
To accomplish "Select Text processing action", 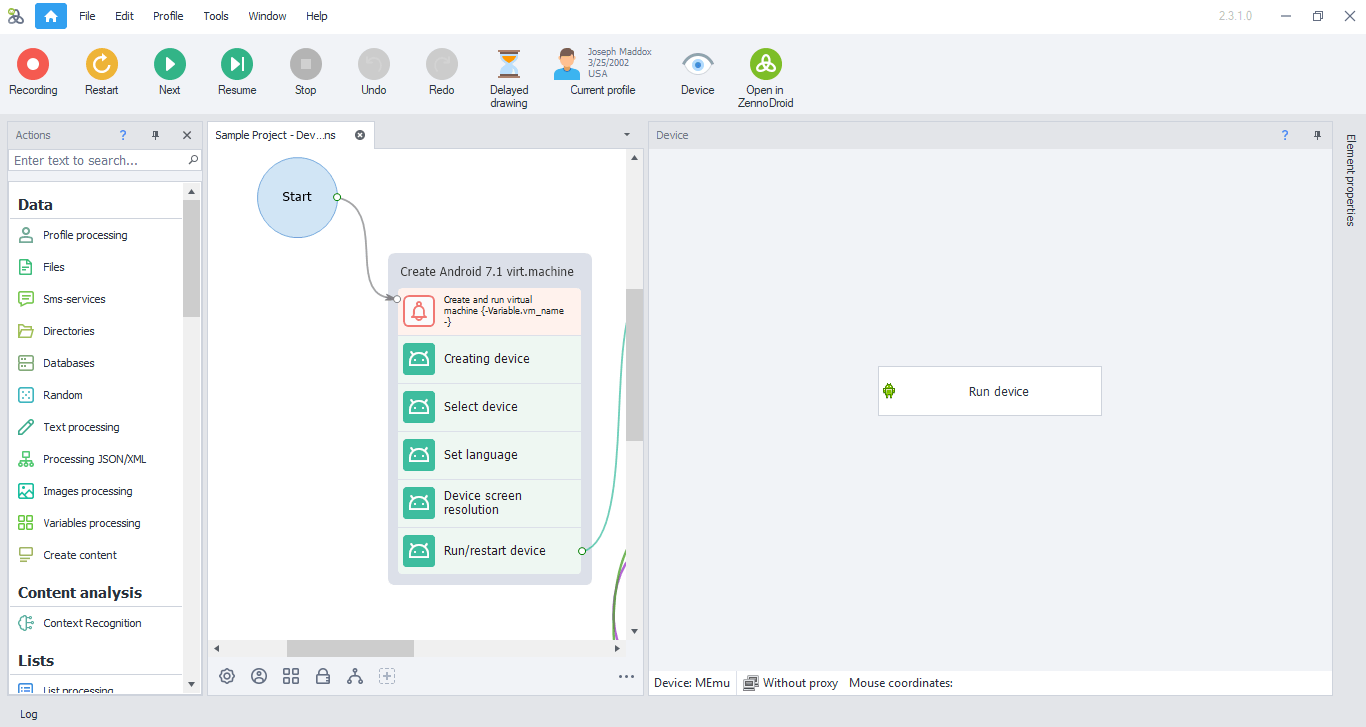I will pyautogui.click(x=81, y=427).
